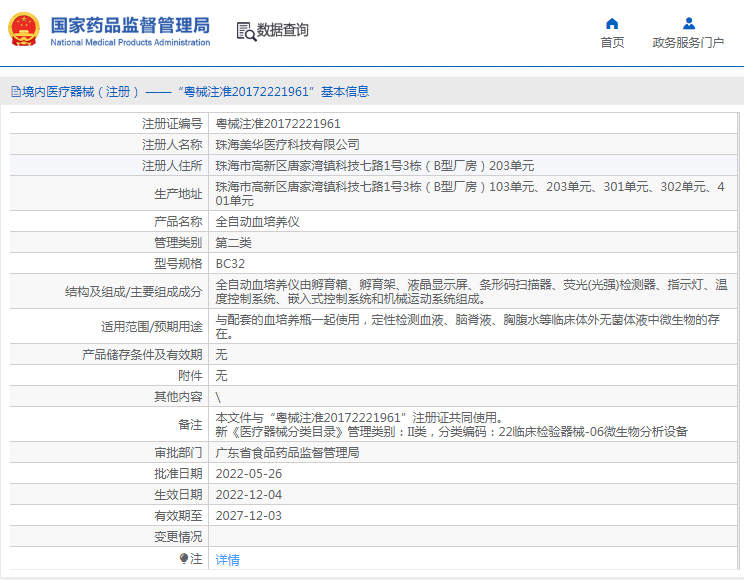
Task: Select registration number 粤械注准20172221961 value
Action: (x=278, y=124)
